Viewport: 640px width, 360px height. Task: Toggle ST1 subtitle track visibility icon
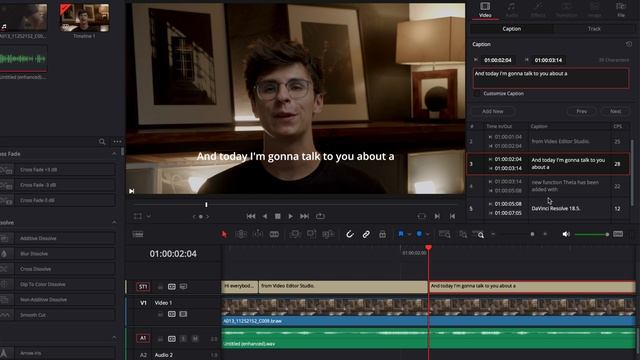click(183, 287)
